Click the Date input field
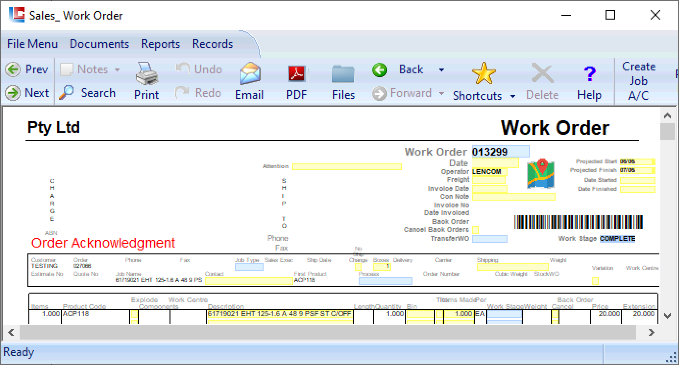 tap(495, 163)
